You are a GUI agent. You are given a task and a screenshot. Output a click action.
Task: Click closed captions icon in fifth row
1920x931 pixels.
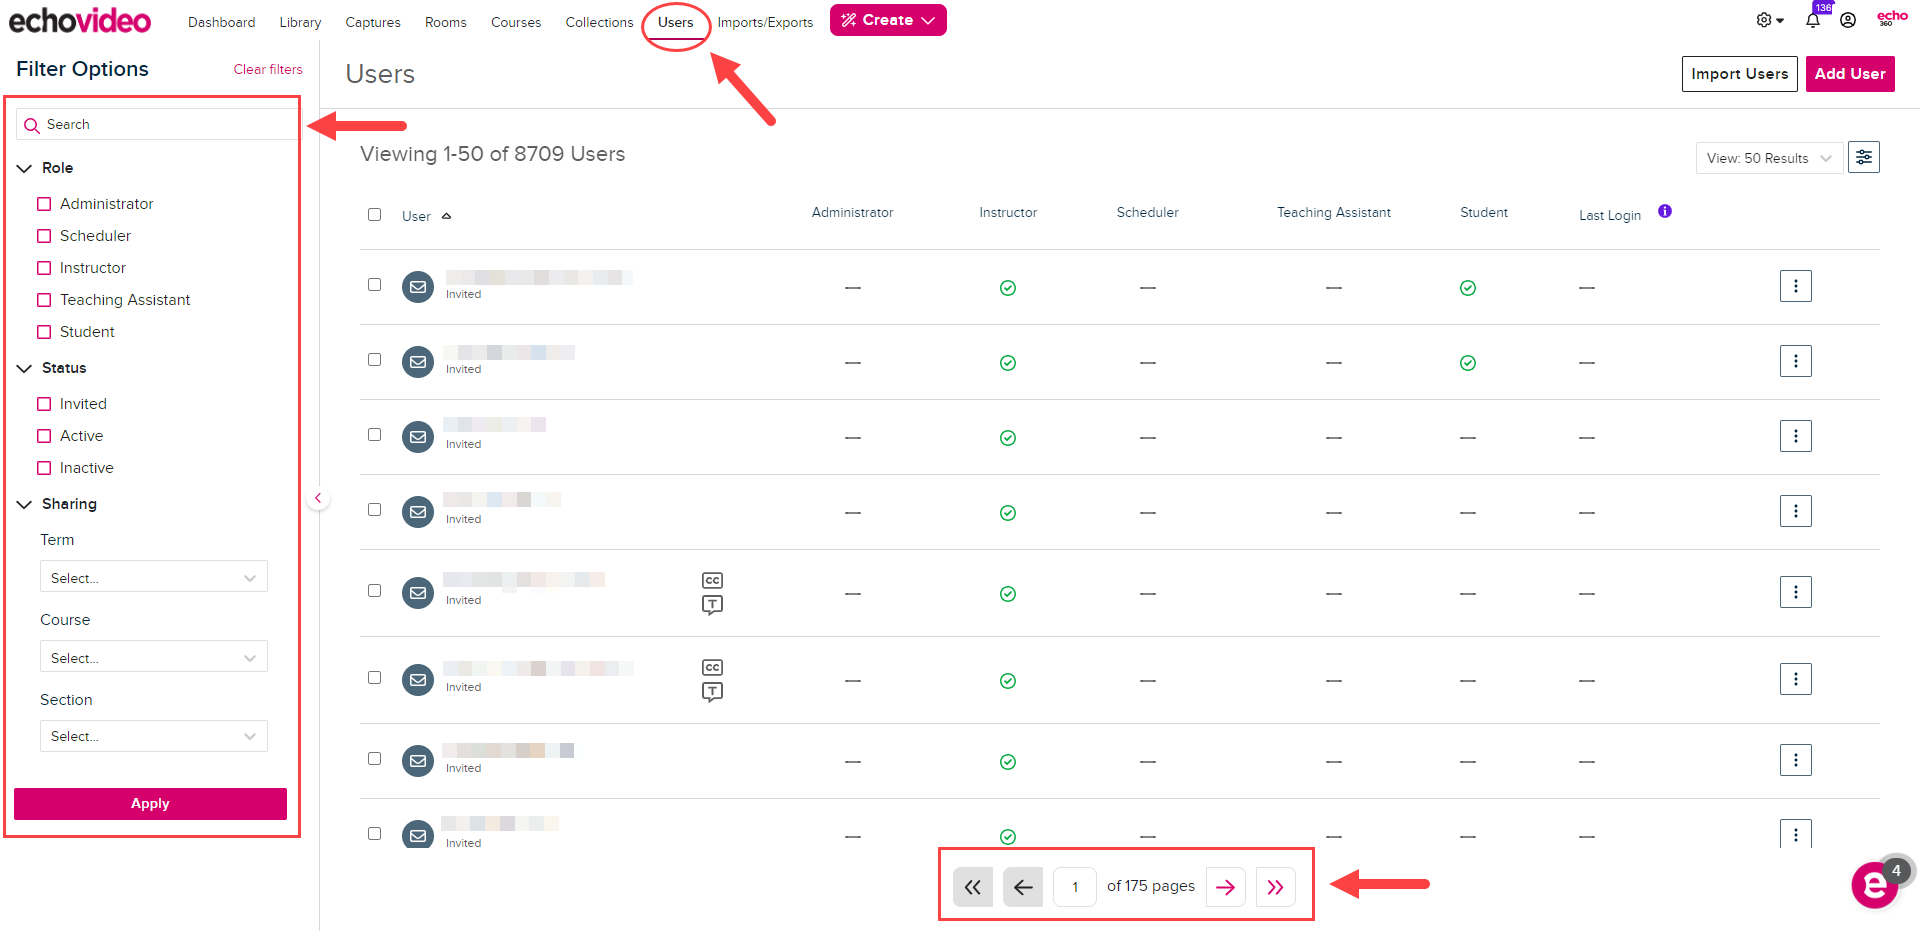click(x=712, y=580)
